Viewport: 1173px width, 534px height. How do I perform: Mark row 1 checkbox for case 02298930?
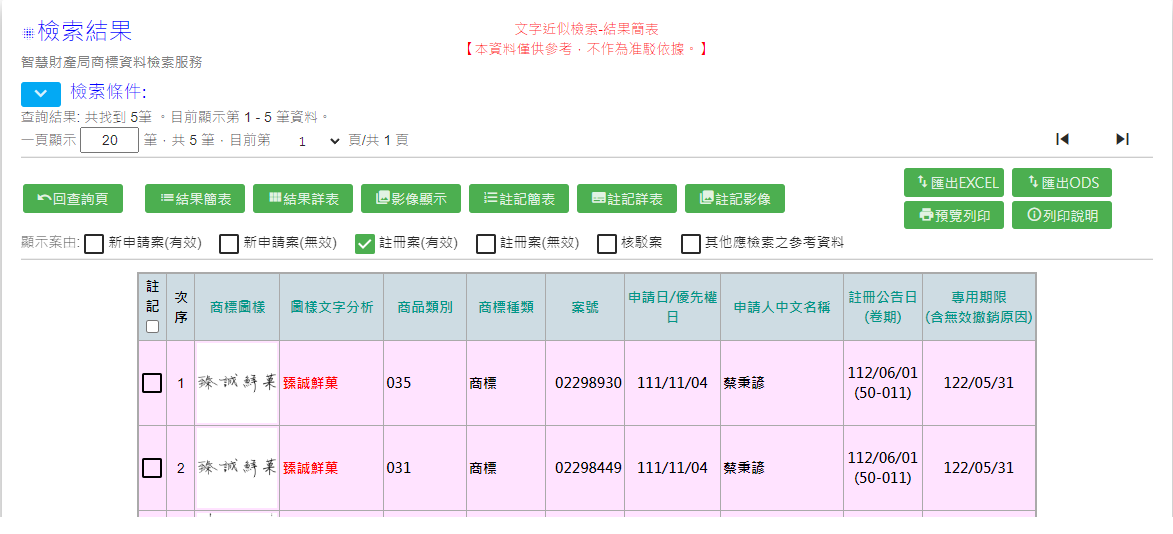152,383
